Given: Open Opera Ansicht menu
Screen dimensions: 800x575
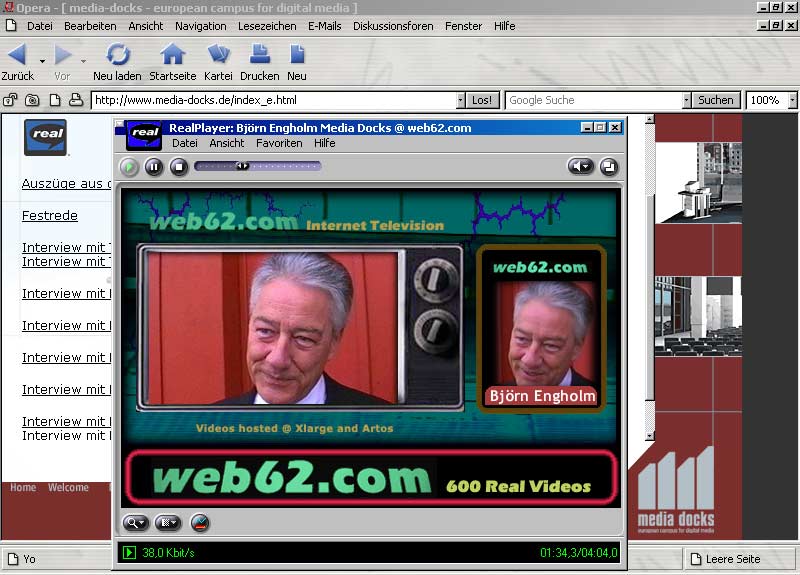Looking at the screenshot, I should 145,26.
